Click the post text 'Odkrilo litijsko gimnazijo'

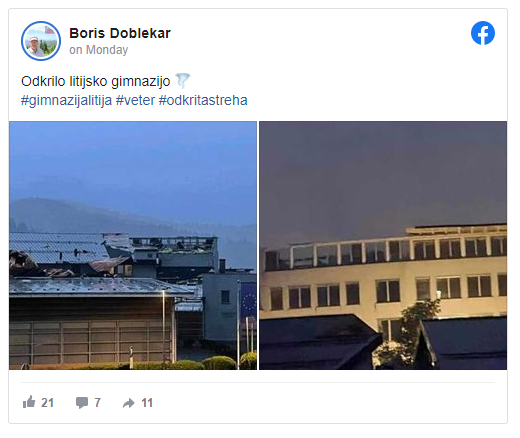tap(96, 81)
